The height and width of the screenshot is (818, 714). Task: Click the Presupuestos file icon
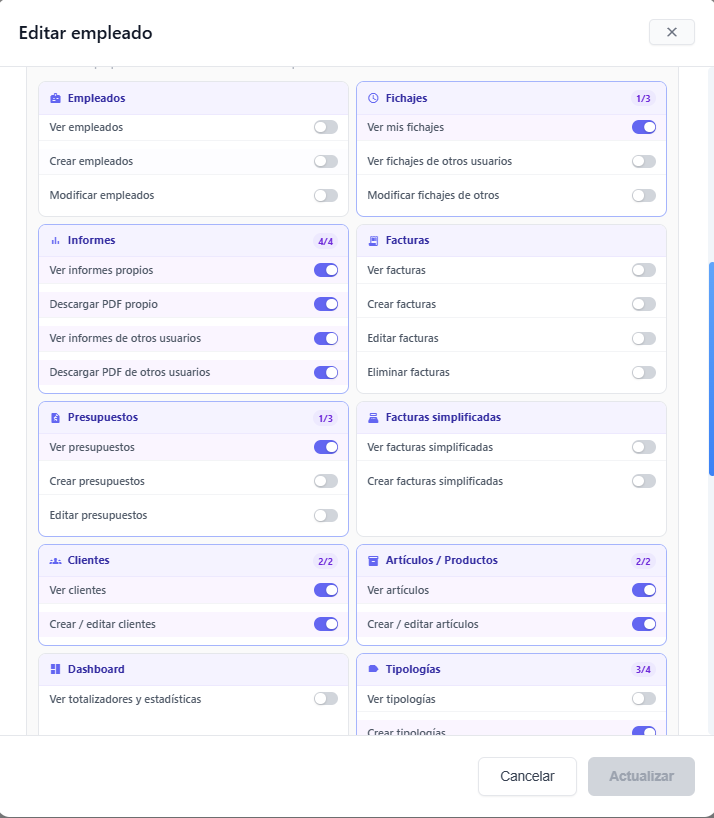pyautogui.click(x=55, y=417)
